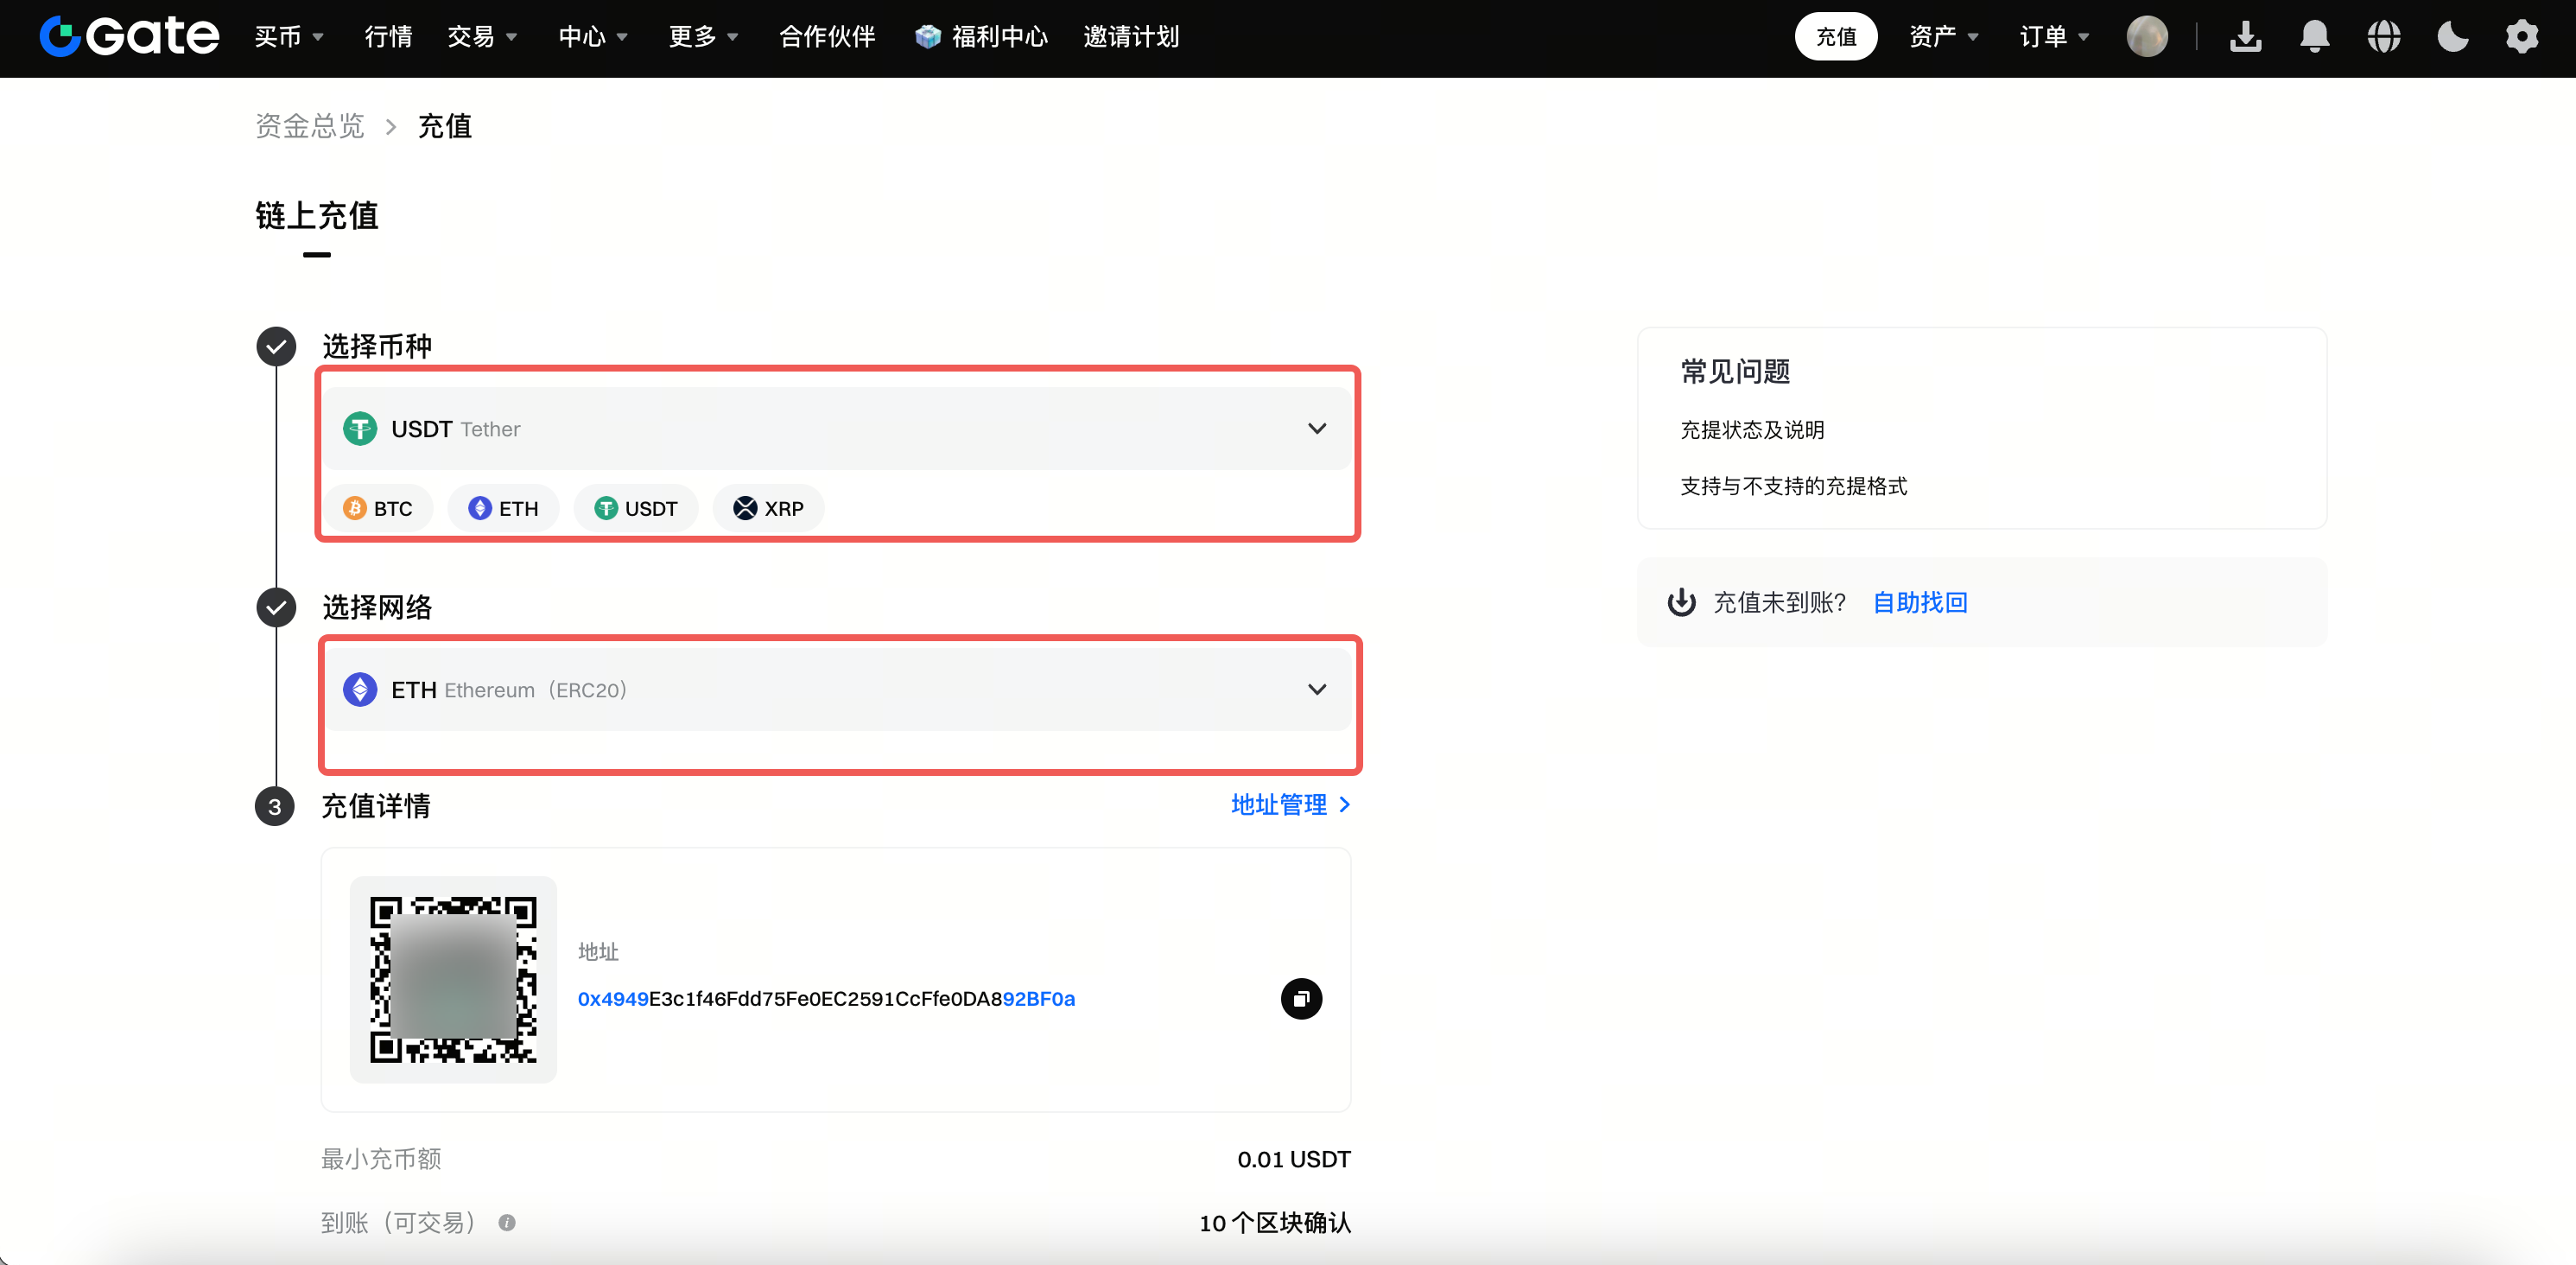
Task: Click the globe language icon
Action: pos(2384,37)
